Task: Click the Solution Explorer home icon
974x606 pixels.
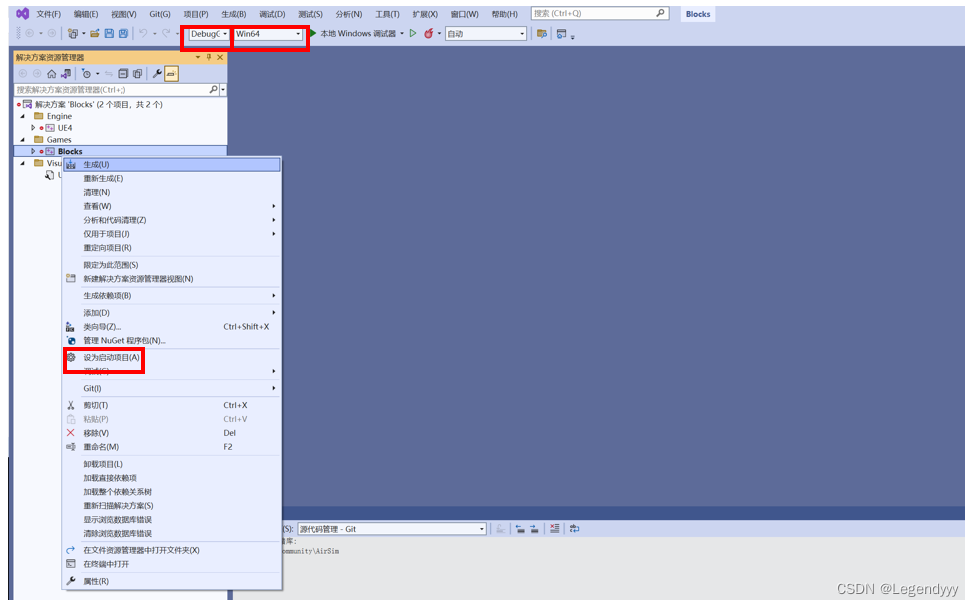Action: [52, 74]
